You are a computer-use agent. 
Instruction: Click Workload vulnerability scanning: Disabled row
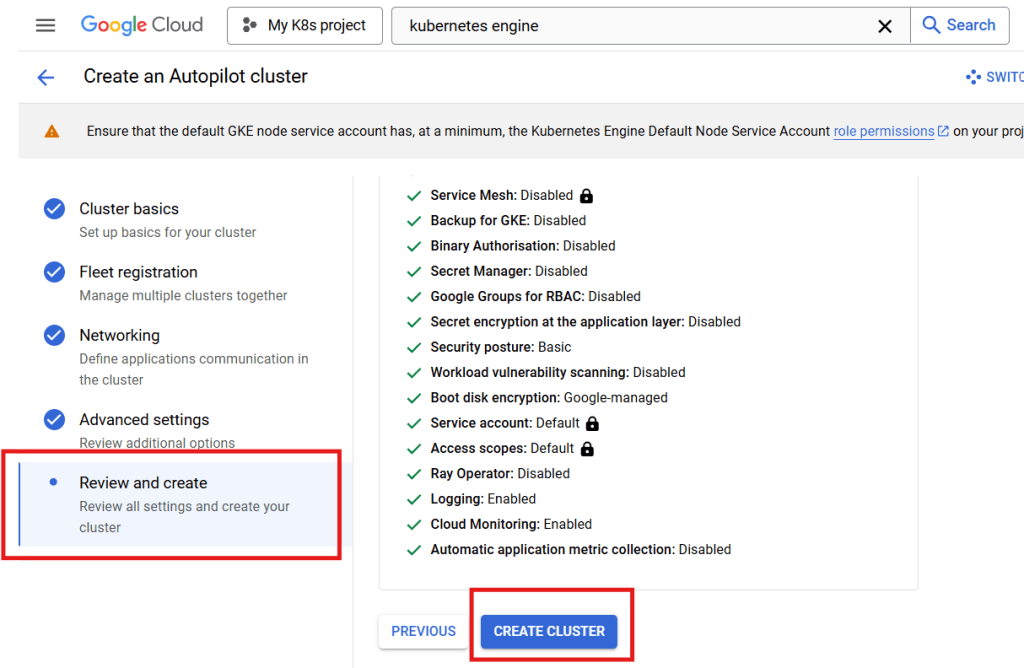pos(546,373)
